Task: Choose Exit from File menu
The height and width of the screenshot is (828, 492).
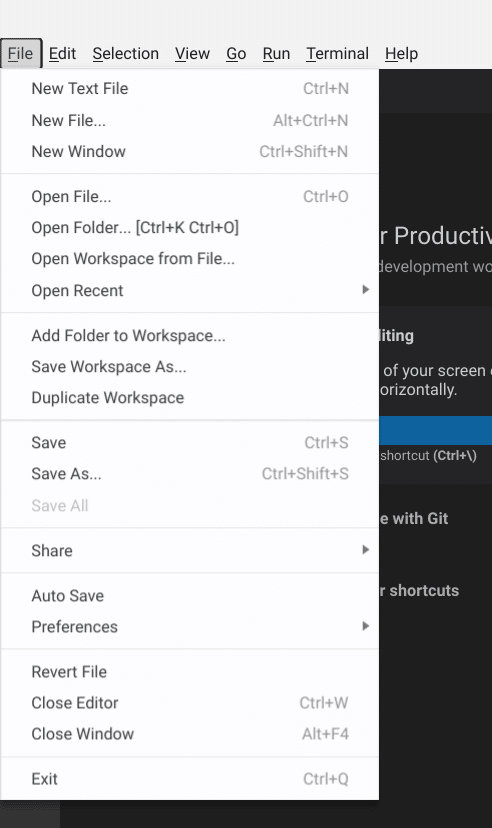Action: click(190, 779)
